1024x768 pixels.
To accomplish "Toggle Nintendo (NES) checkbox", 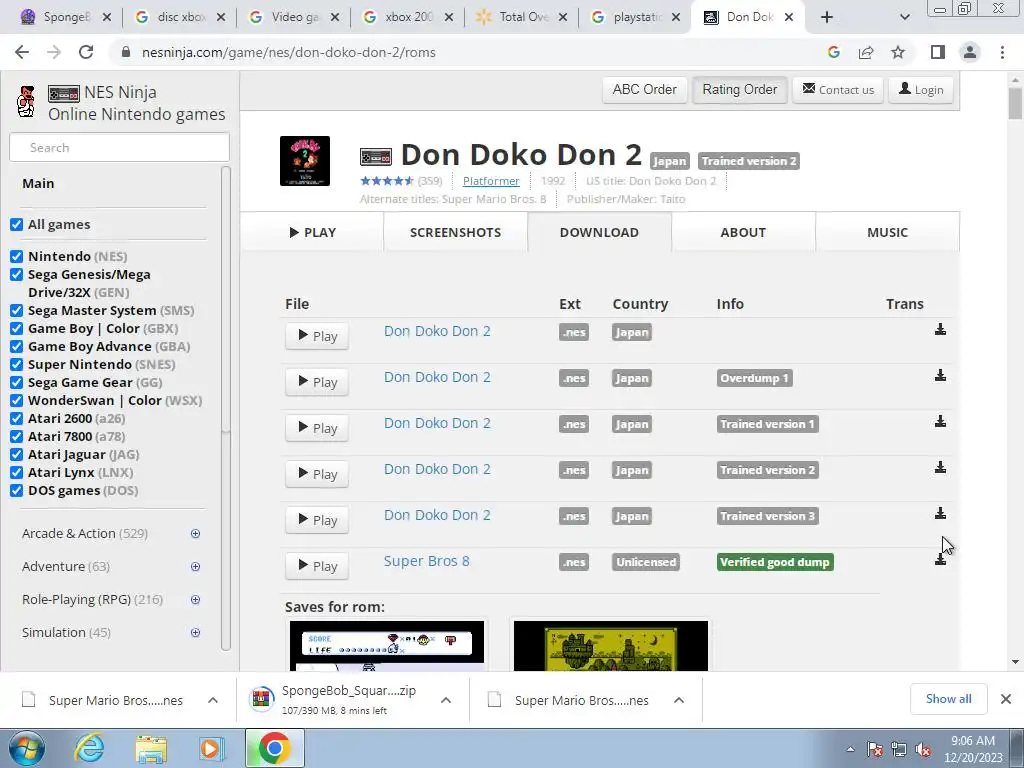I will click(x=16, y=257).
